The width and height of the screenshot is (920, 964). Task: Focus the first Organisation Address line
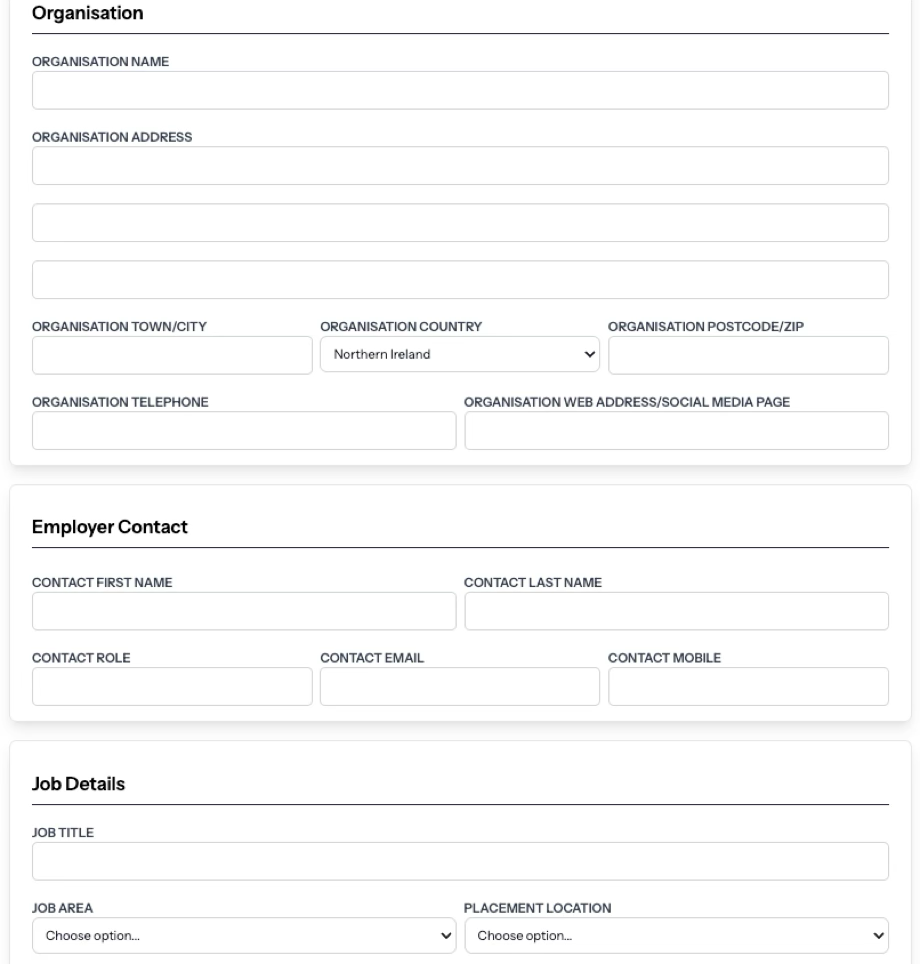pos(460,165)
